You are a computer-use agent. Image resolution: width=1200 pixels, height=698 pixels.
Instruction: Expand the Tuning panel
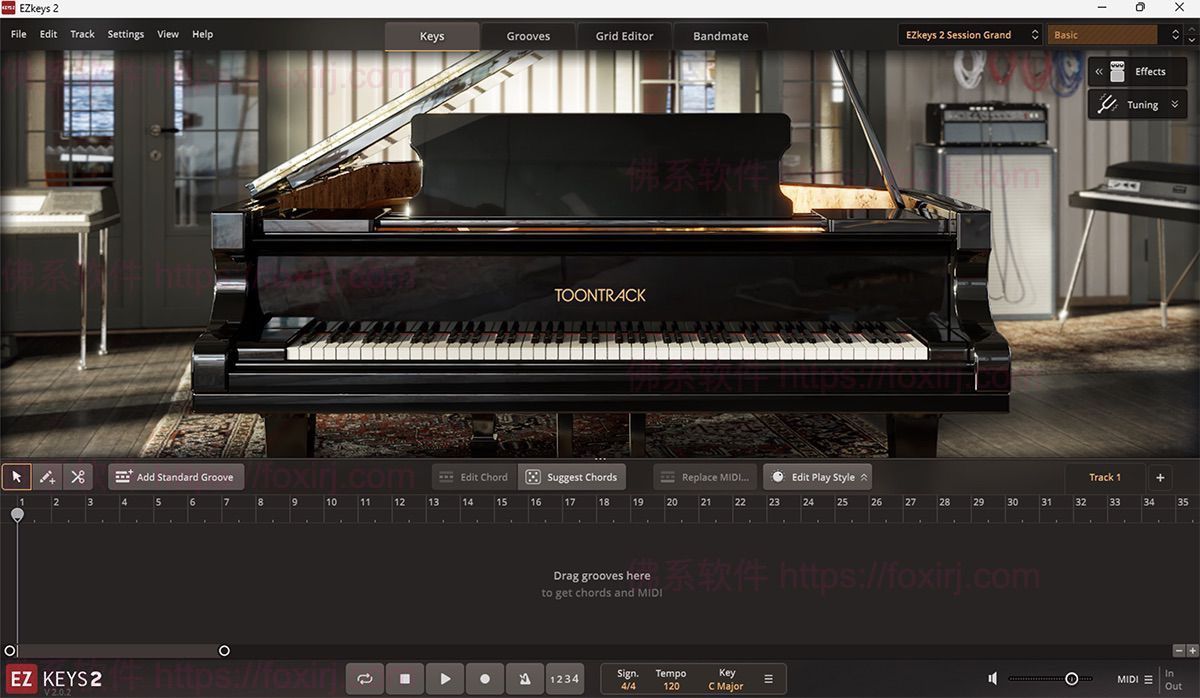(1138, 105)
